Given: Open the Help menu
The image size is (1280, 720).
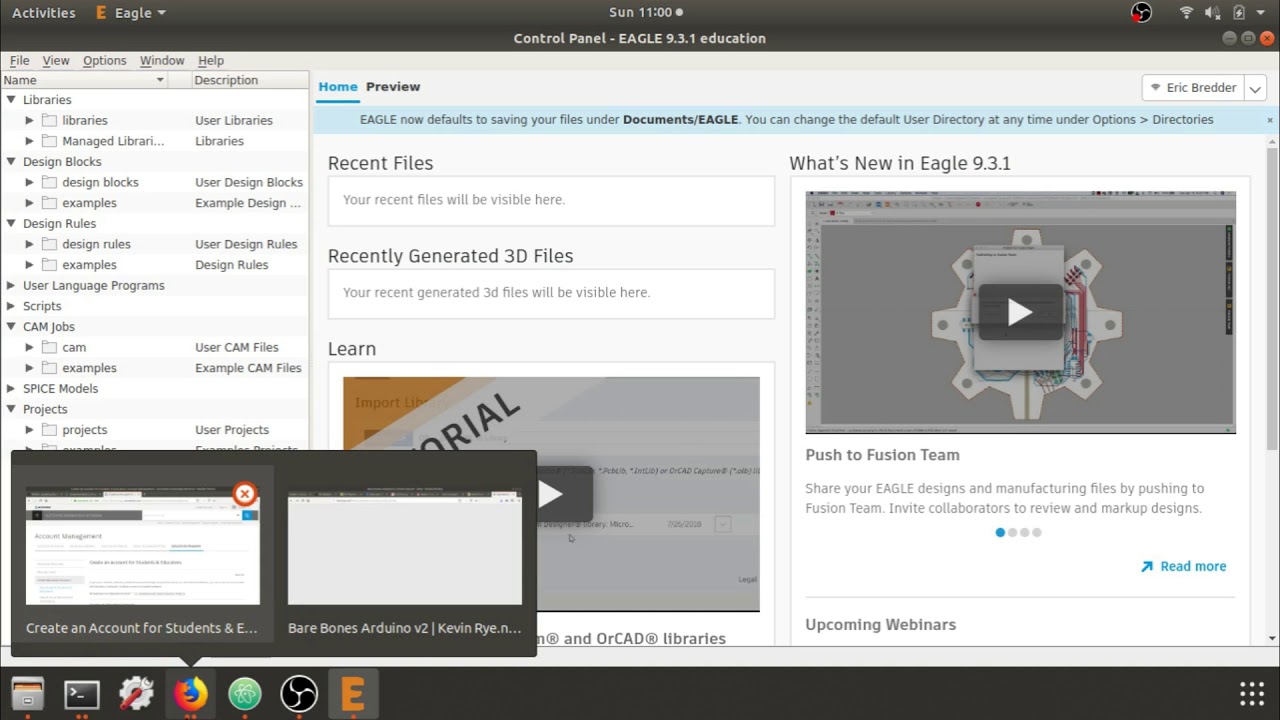Looking at the screenshot, I should [x=211, y=60].
